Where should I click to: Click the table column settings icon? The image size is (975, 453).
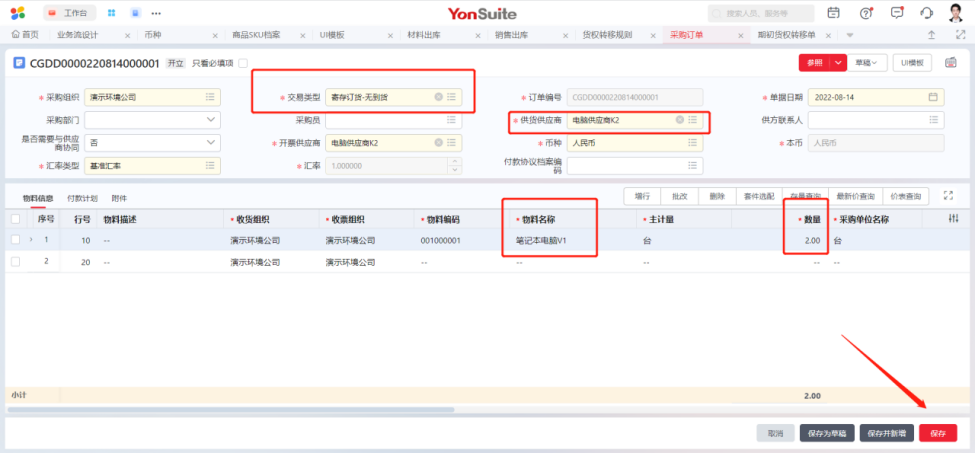click(954, 219)
